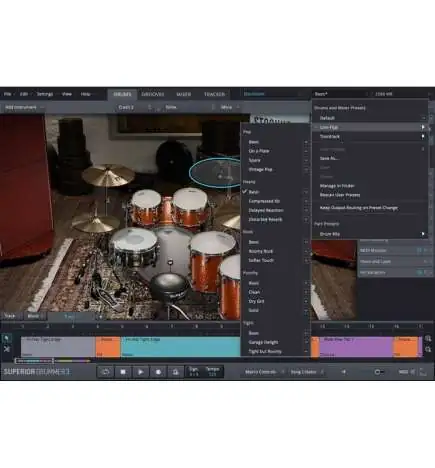This screenshot has width=435, height=468.
Task: Open the None articulation dropdown
Action: (189, 107)
